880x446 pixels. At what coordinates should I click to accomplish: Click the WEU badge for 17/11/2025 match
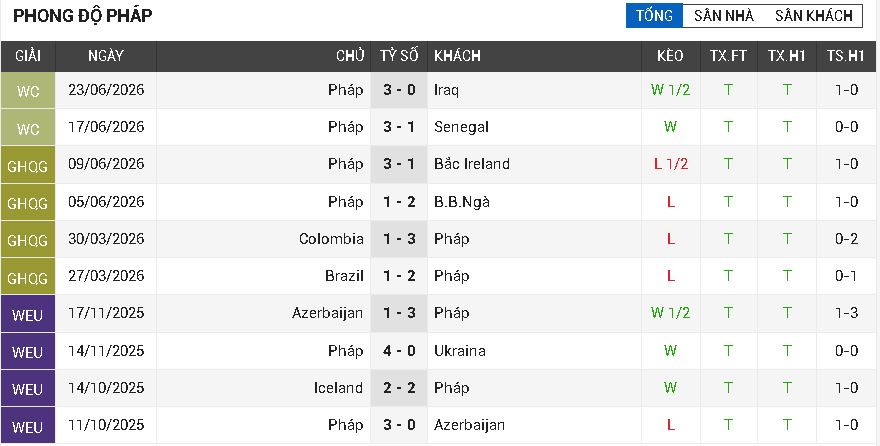(x=28, y=314)
